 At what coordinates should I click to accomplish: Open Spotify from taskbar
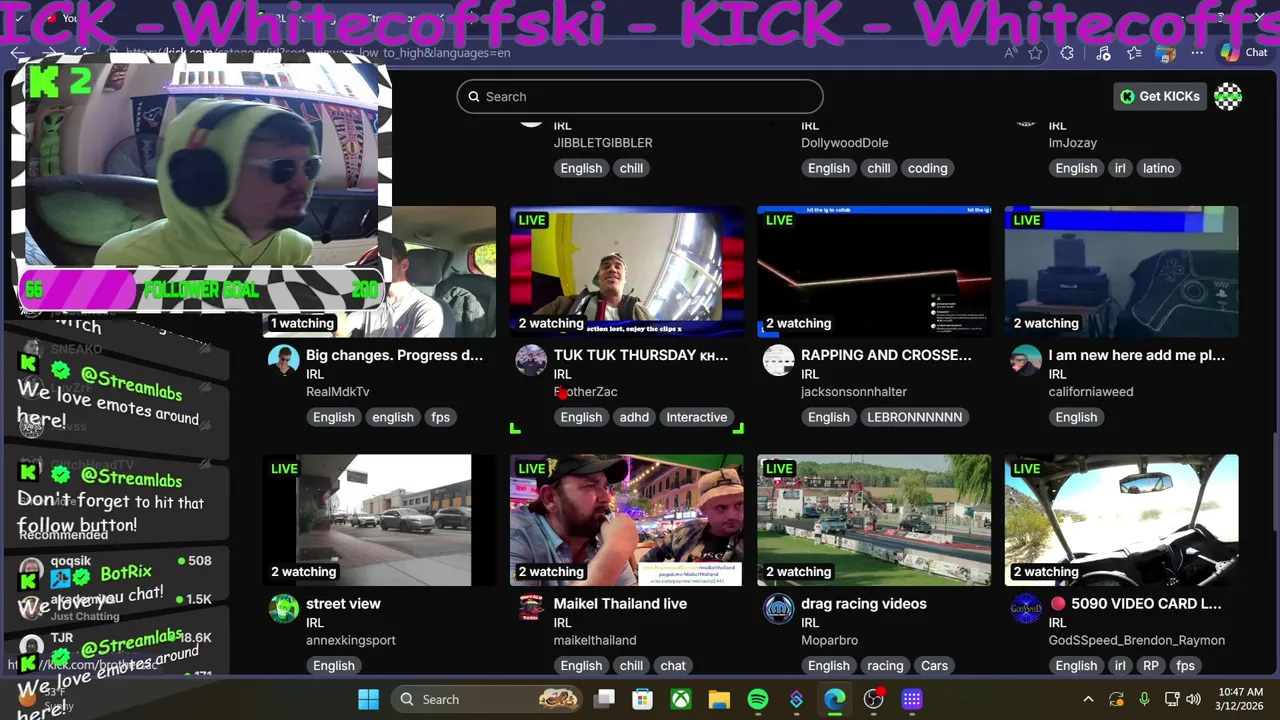point(758,699)
